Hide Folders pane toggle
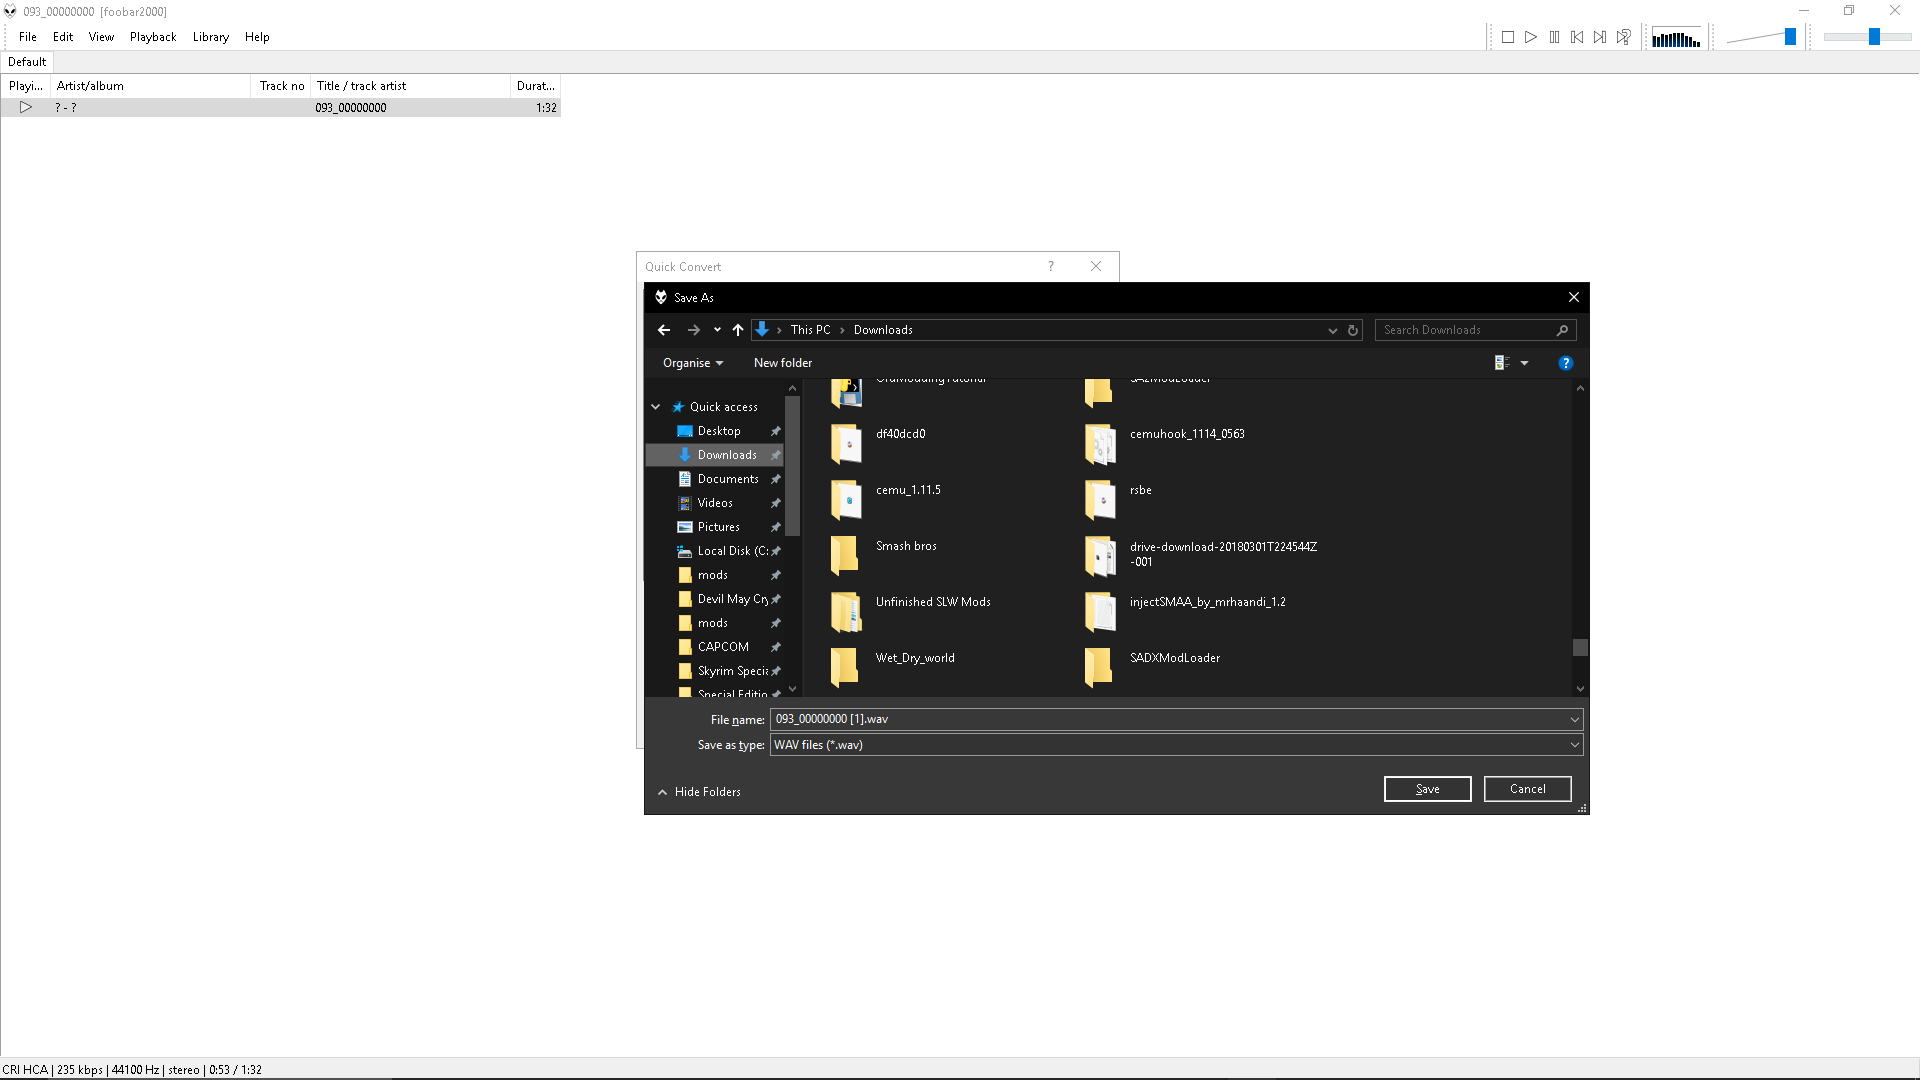1920x1080 pixels. click(699, 792)
